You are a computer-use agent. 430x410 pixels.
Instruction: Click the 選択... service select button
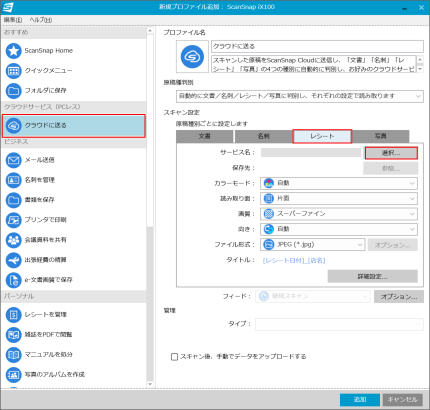click(391, 153)
